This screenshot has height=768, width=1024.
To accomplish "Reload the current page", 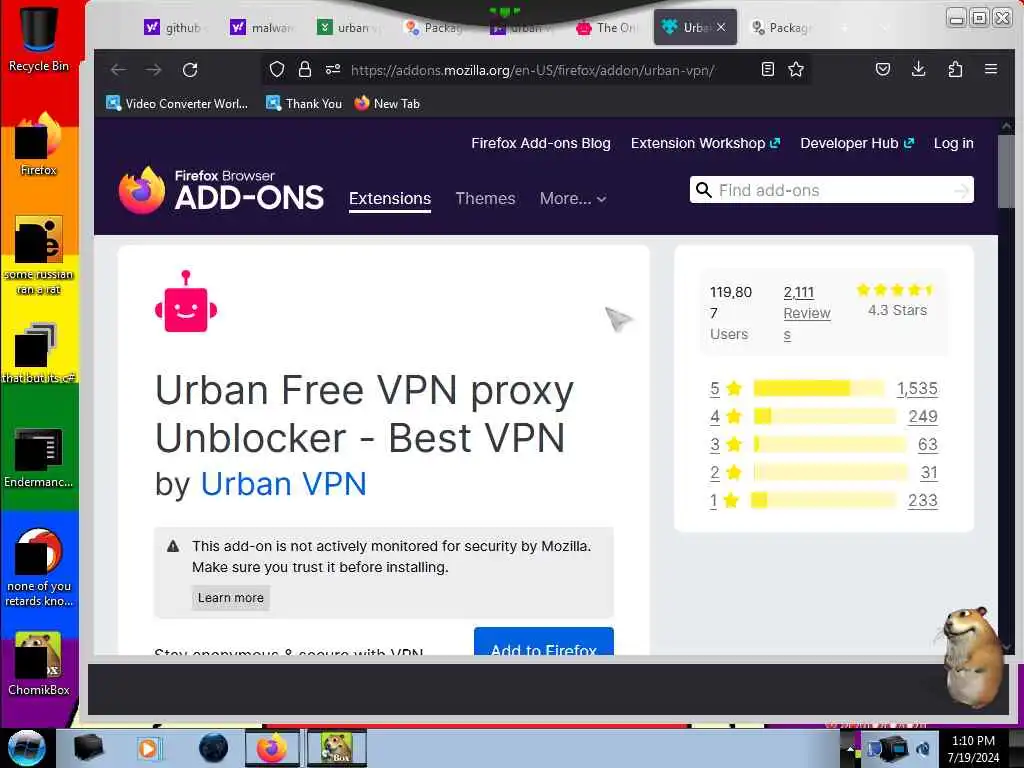I will (x=190, y=70).
